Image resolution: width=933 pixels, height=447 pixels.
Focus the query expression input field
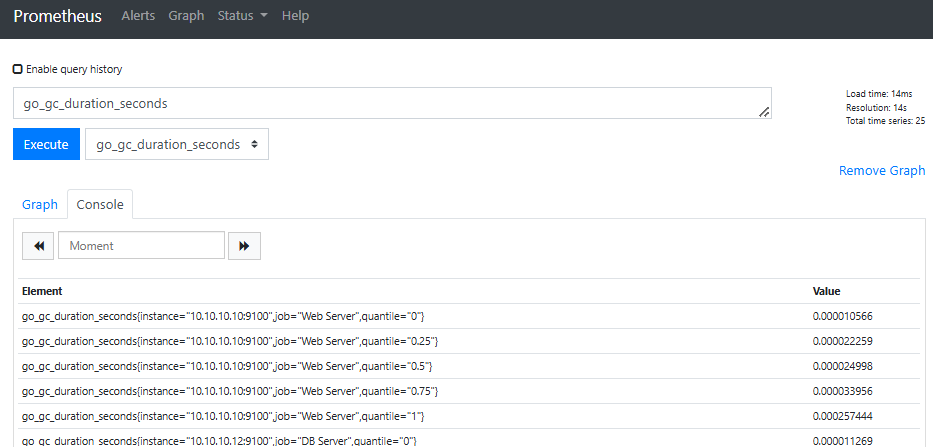(x=392, y=104)
